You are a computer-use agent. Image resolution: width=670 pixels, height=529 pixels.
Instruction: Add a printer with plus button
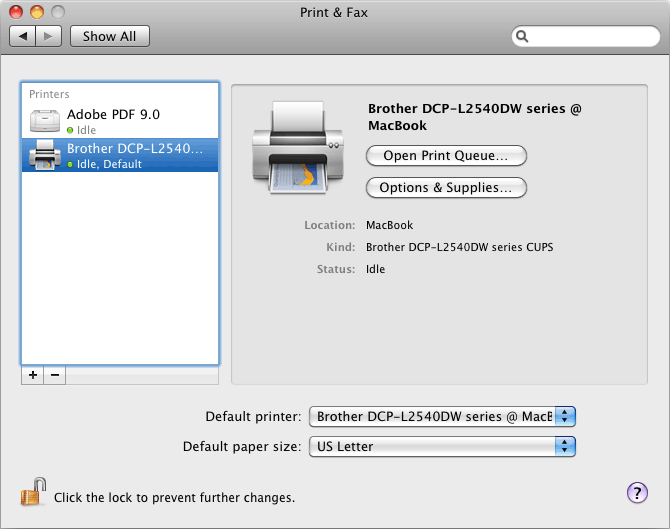(32, 375)
